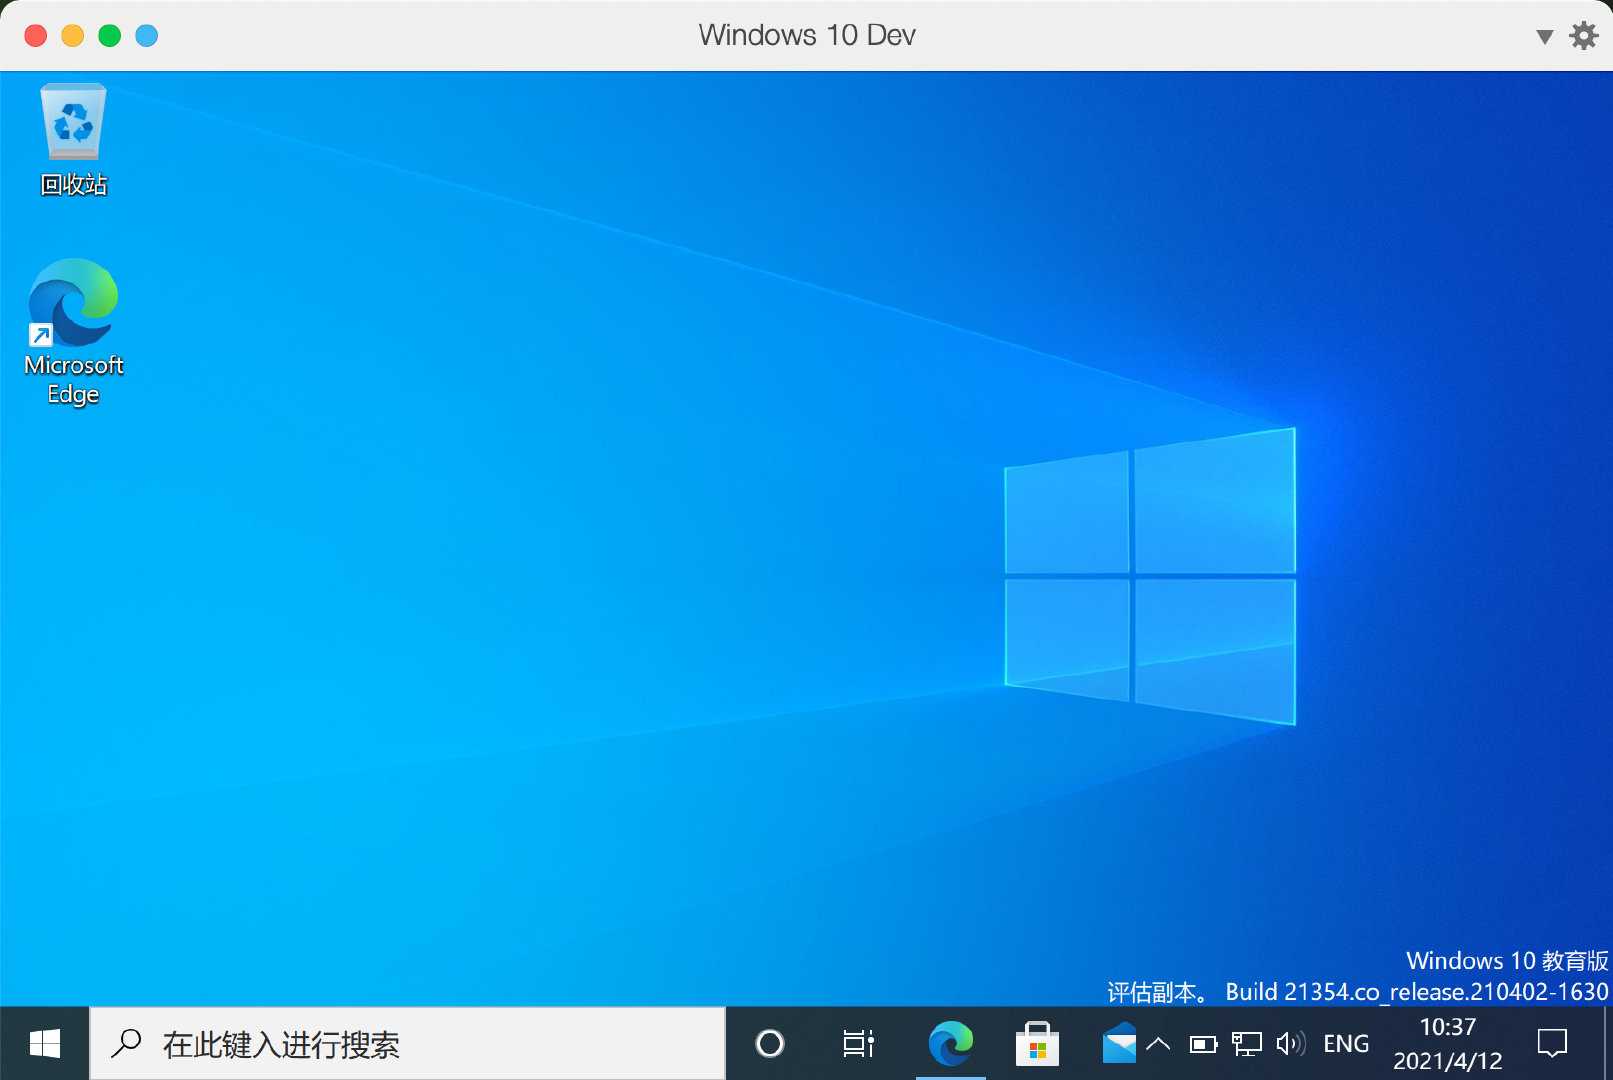The image size is (1613, 1080).
Task: Open the Start menu
Action: point(42,1043)
